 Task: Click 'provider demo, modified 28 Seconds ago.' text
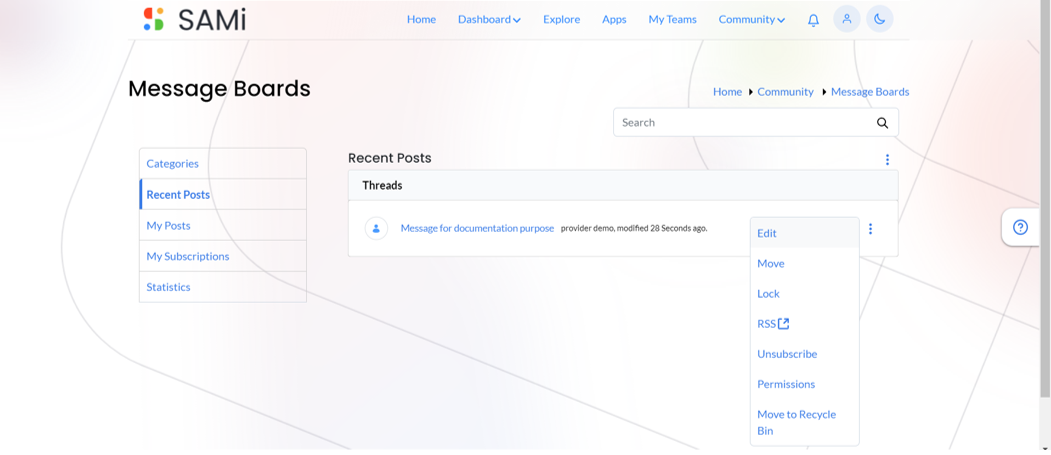pyautogui.click(x=634, y=228)
